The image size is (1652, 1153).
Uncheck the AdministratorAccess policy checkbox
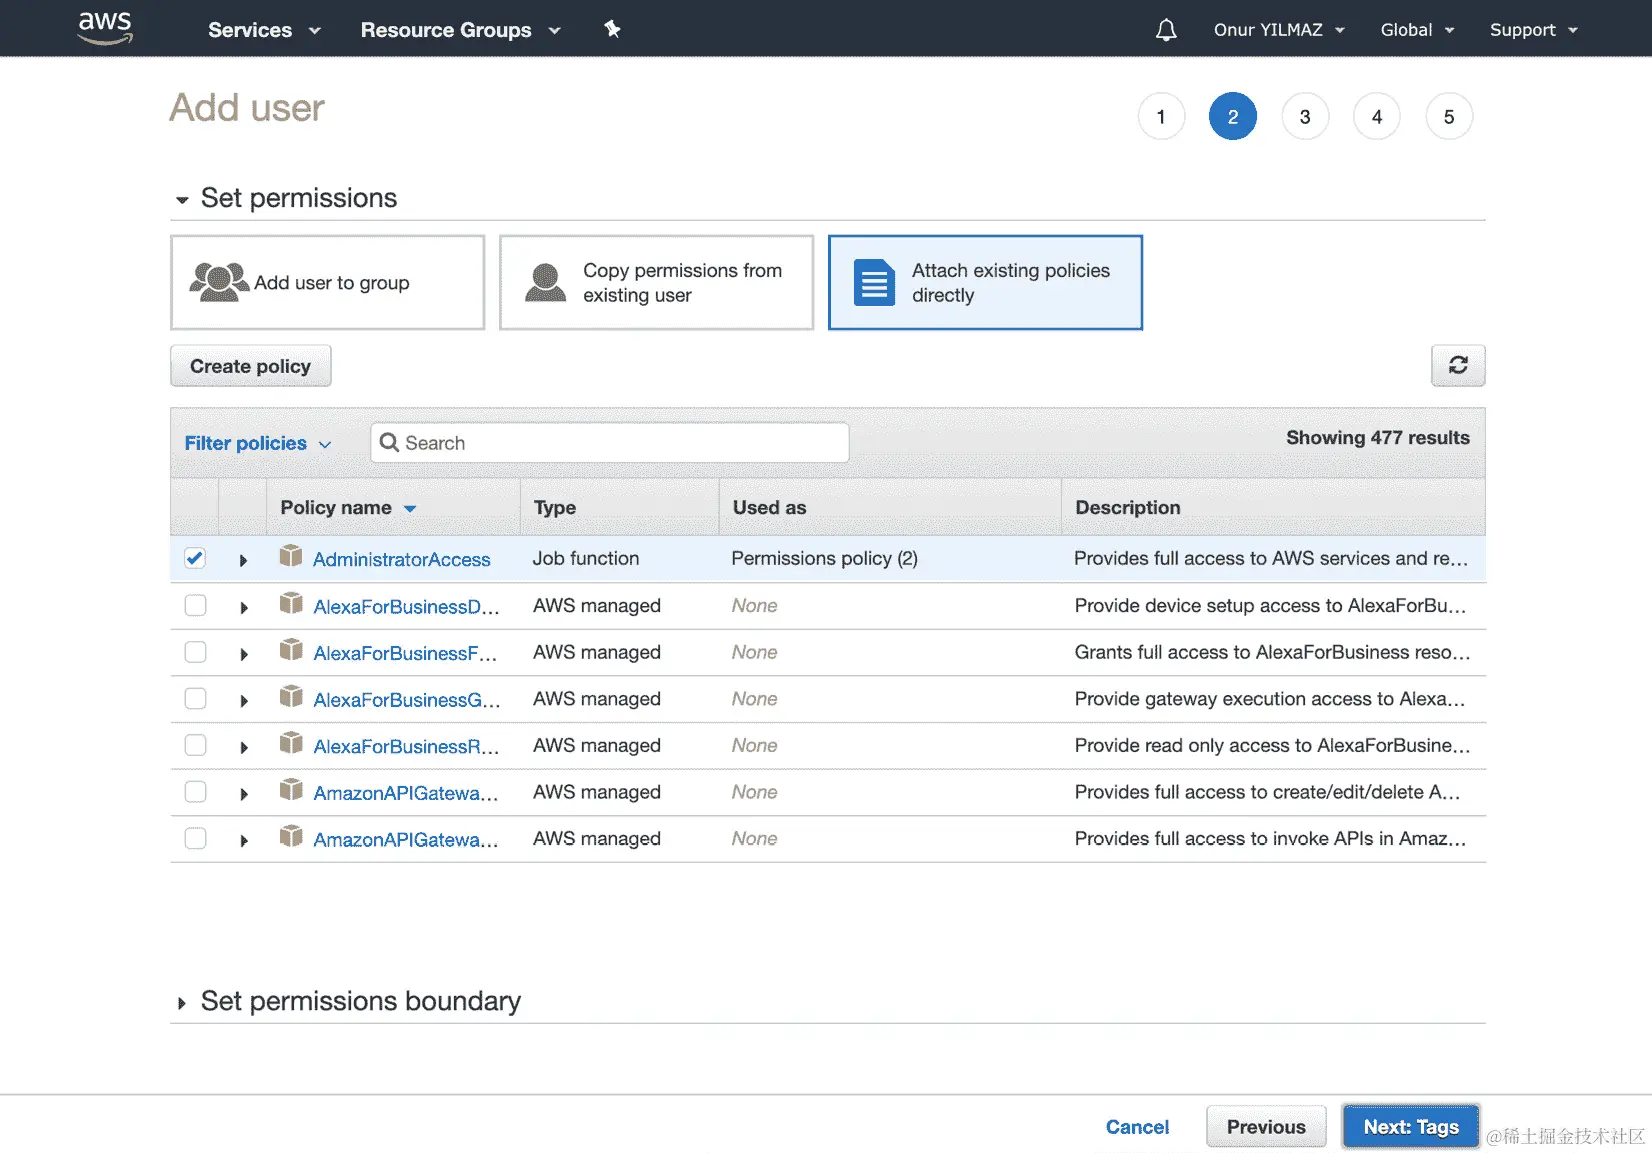click(195, 558)
